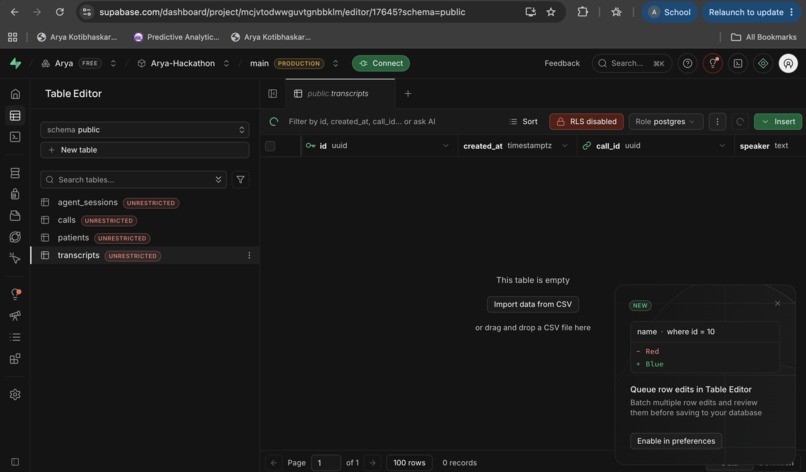Expand the schema public selector
Image resolution: width=806 pixels, height=472 pixels.
click(144, 130)
